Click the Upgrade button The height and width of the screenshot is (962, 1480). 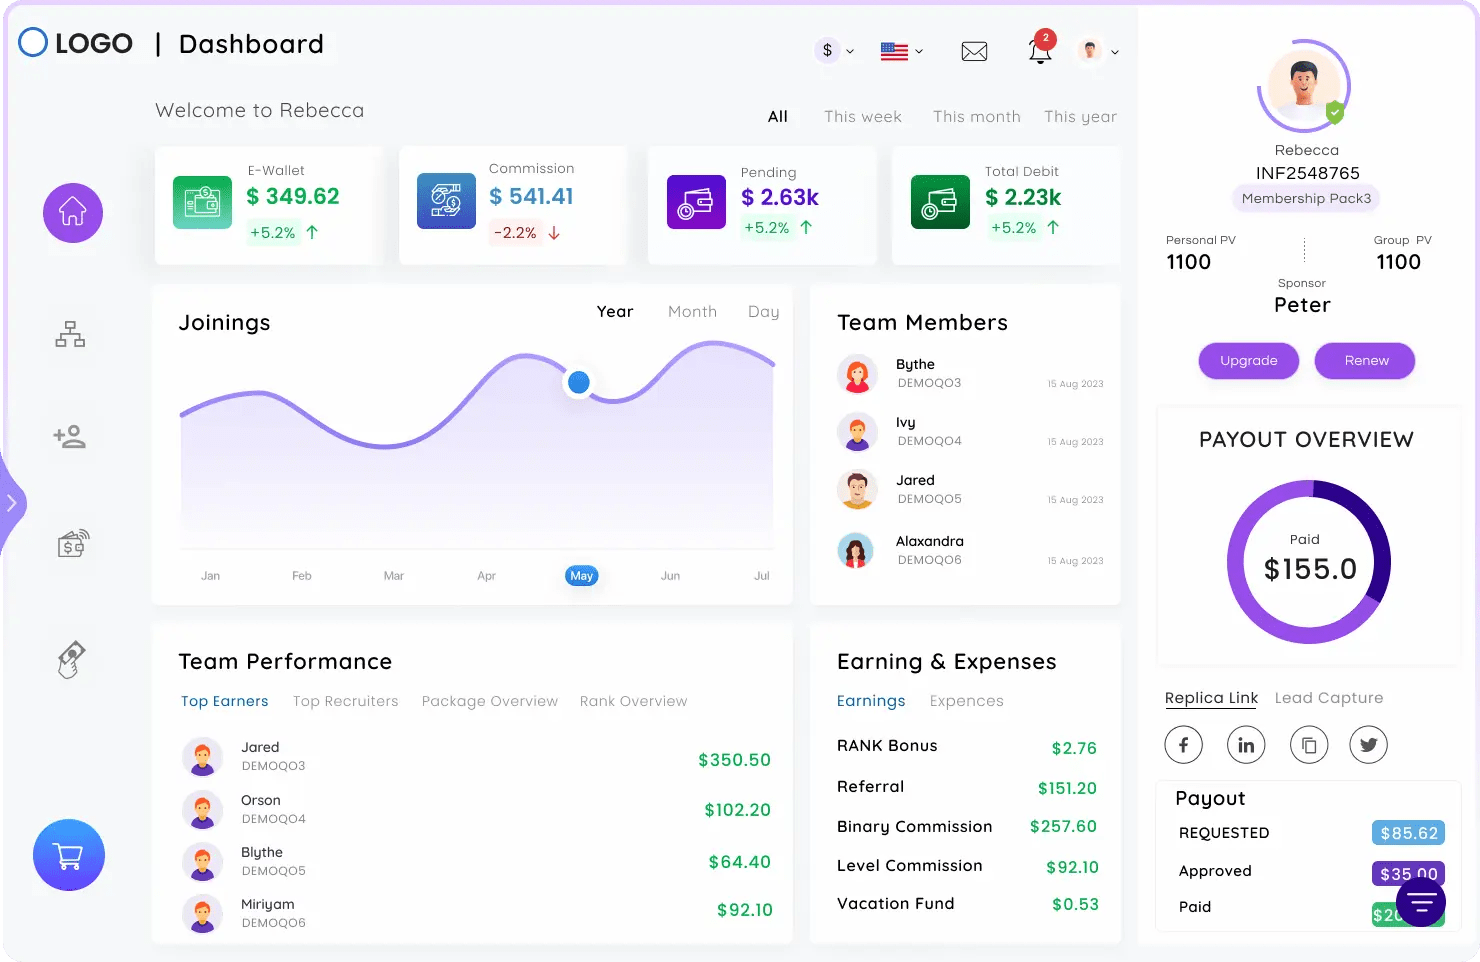pyautogui.click(x=1249, y=361)
